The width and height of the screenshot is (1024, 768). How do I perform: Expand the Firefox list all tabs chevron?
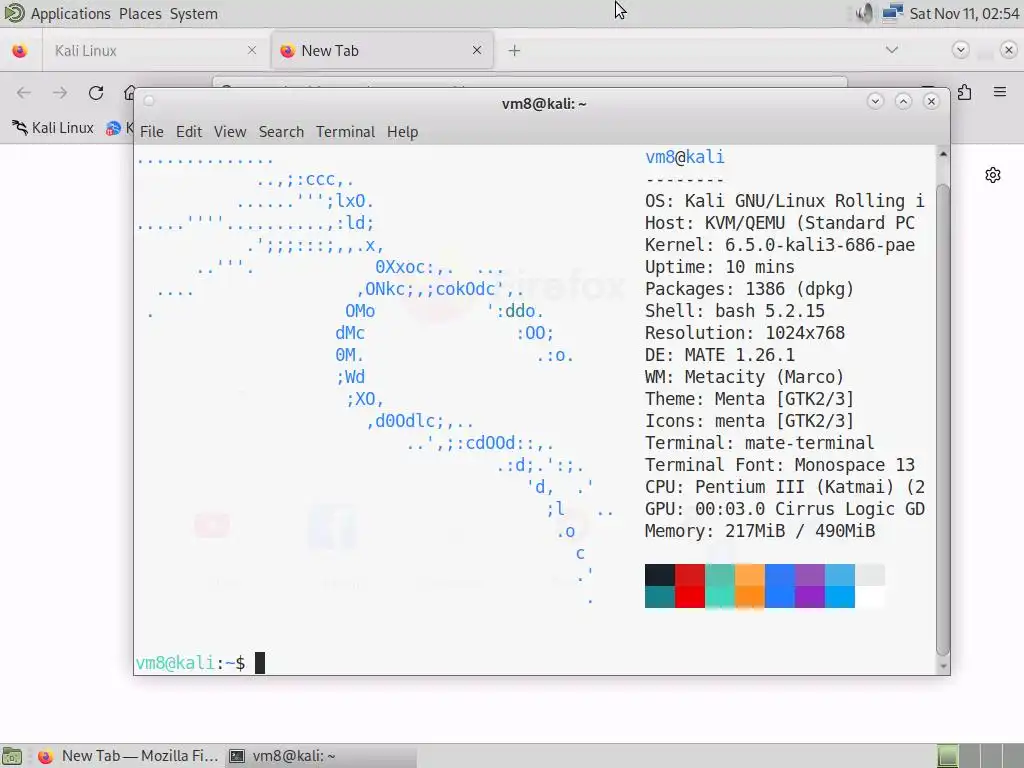pyautogui.click(x=891, y=50)
